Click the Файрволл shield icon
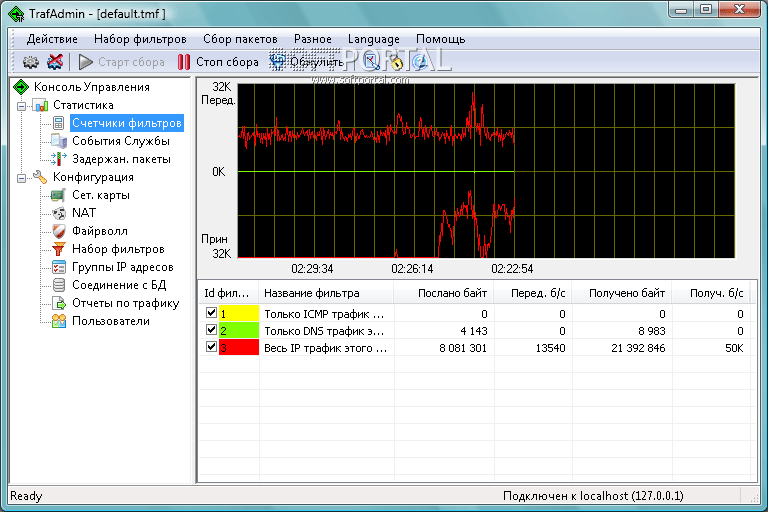This screenshot has height=512, width=768. point(59,231)
